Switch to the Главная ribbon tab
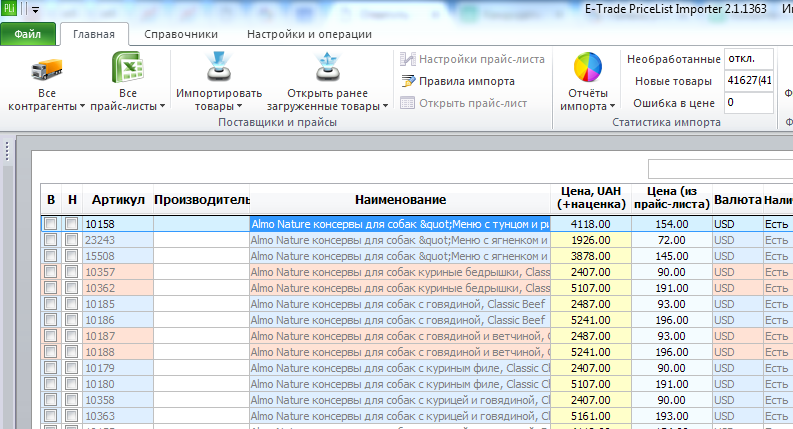 [x=94, y=34]
